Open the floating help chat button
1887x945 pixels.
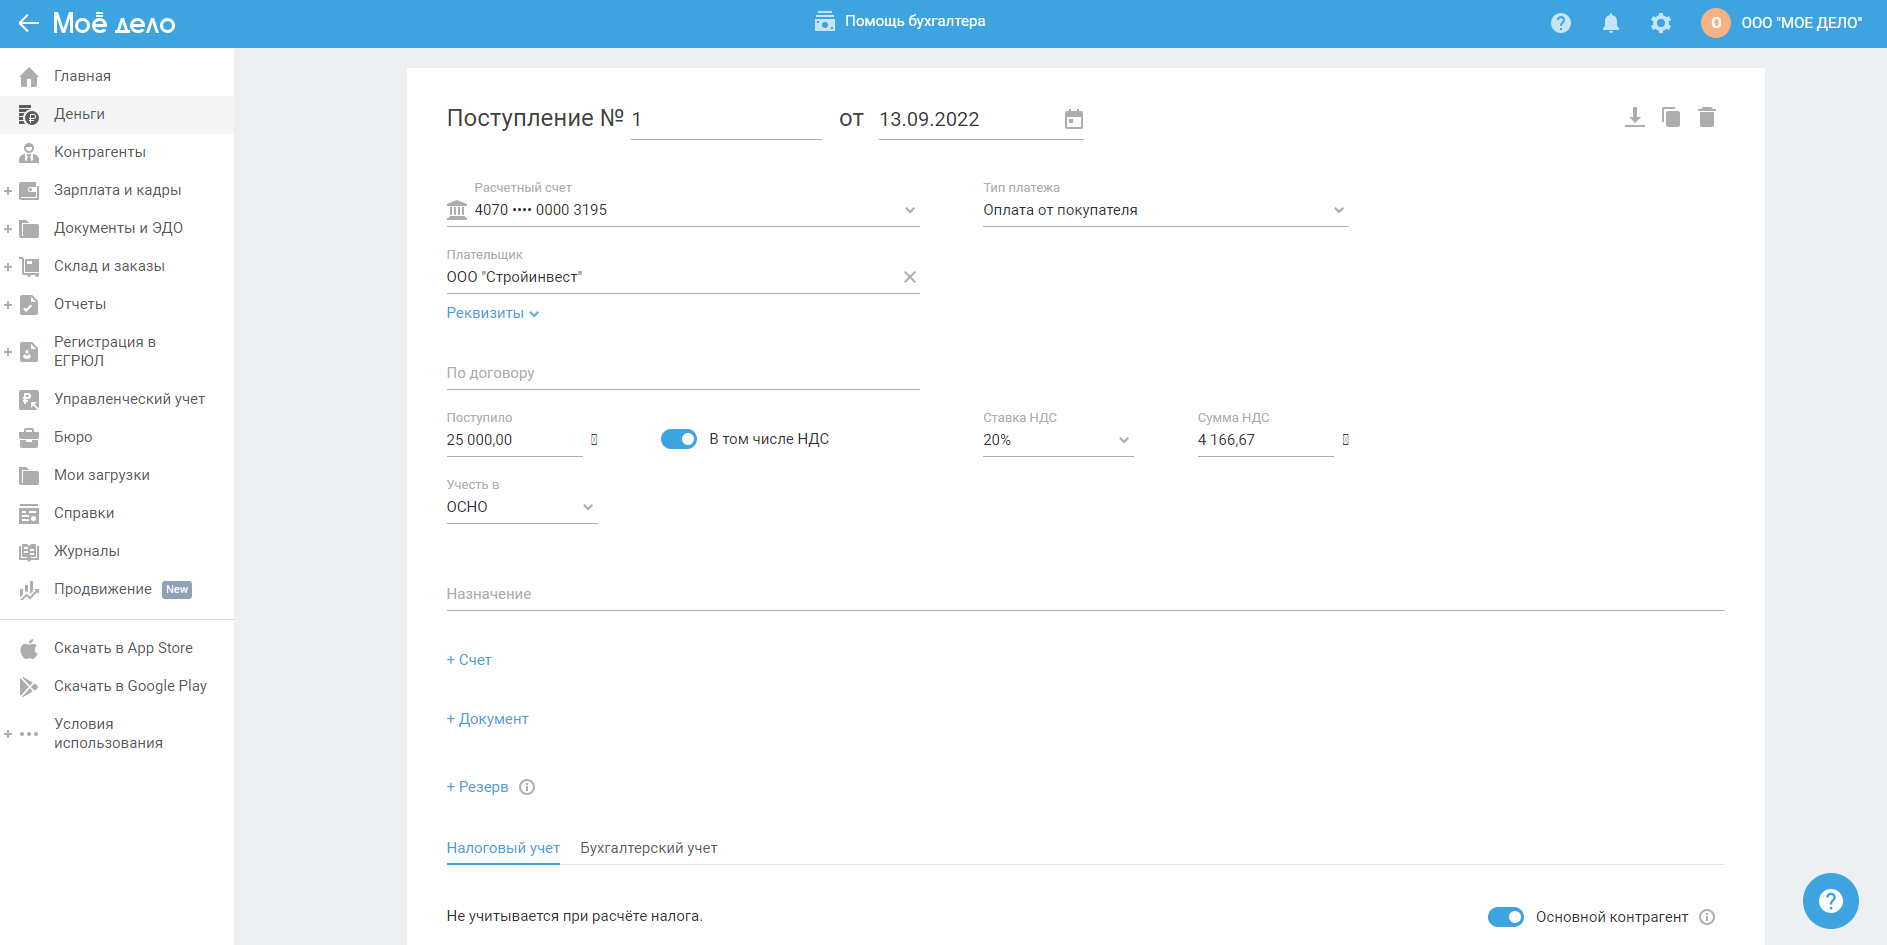pyautogui.click(x=1829, y=900)
